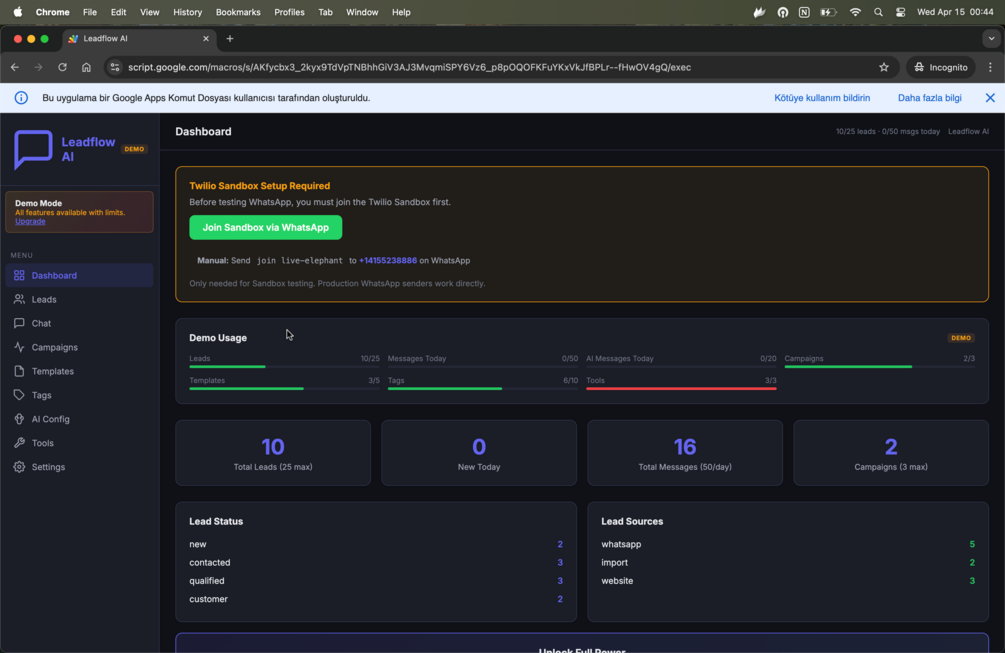The width and height of the screenshot is (1005, 653).
Task: Click the 'contacted' lead status row
Action: click(376, 563)
